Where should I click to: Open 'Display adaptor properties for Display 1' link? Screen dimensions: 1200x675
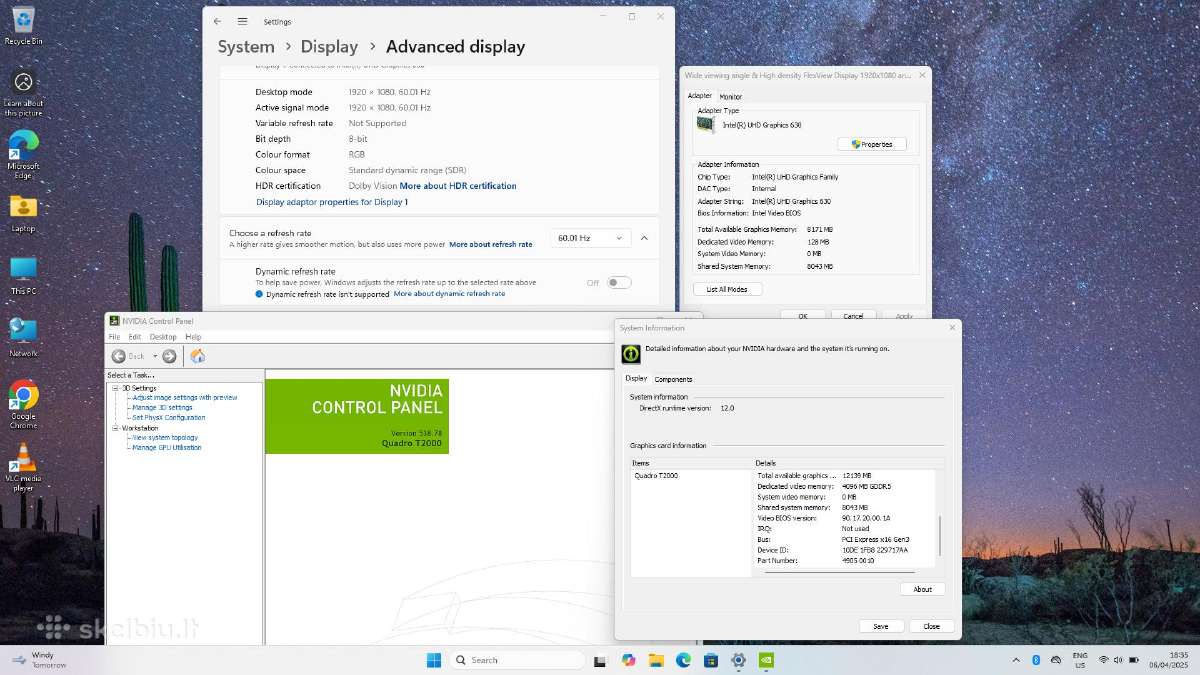(332, 202)
